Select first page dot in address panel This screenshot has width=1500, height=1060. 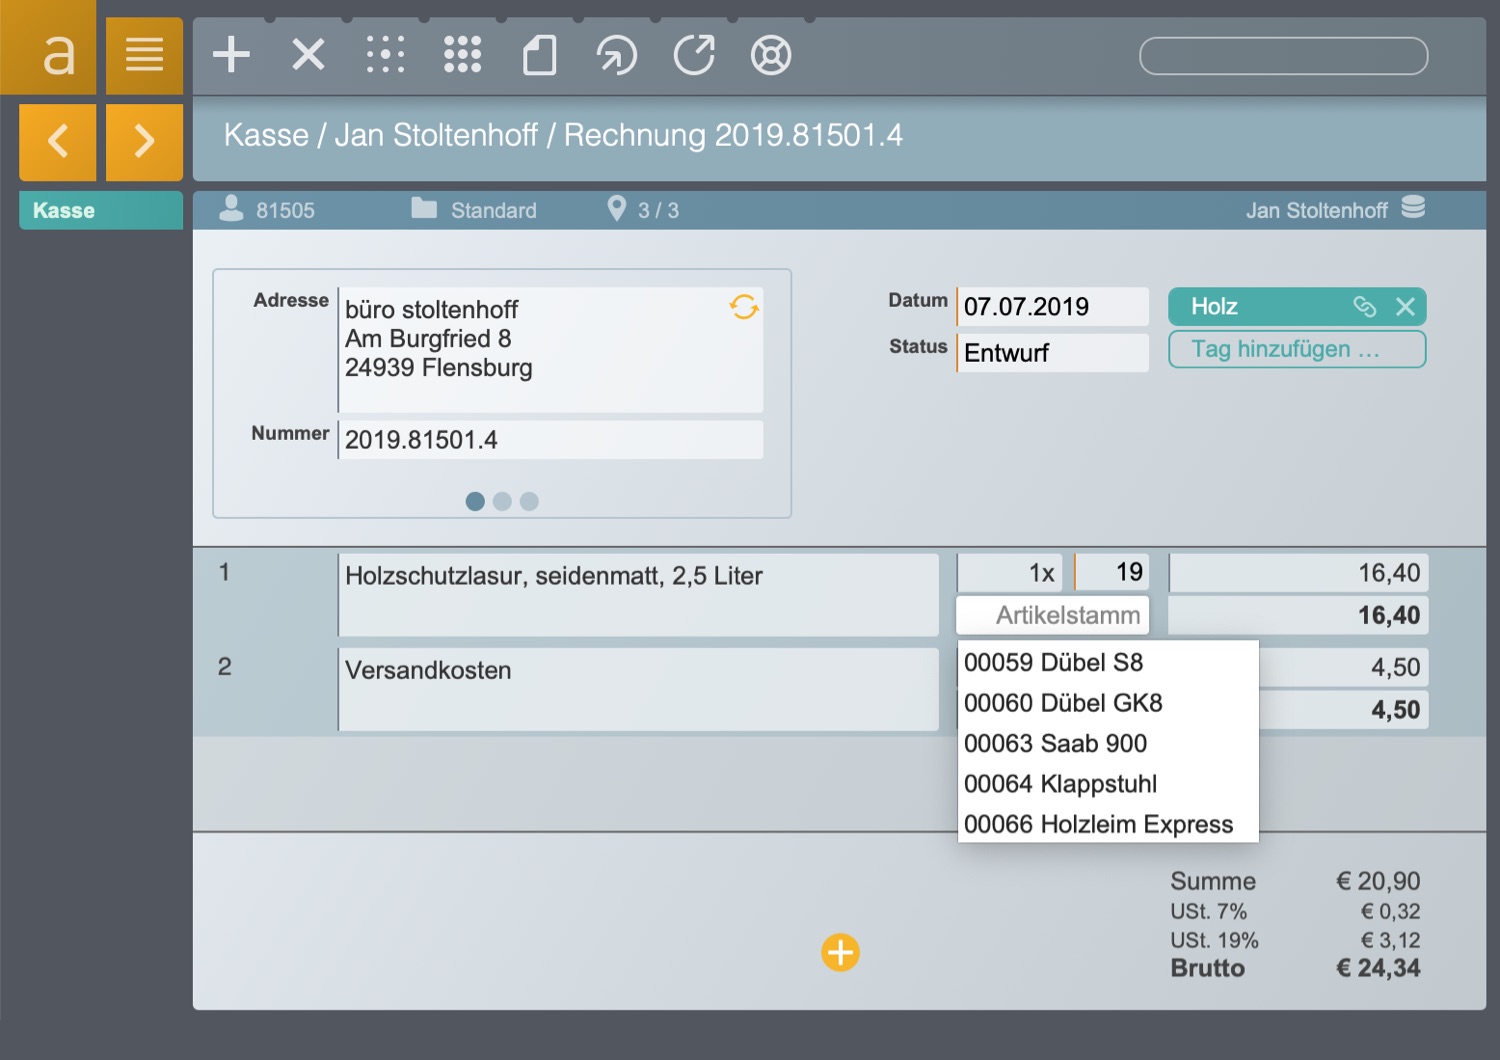[475, 501]
